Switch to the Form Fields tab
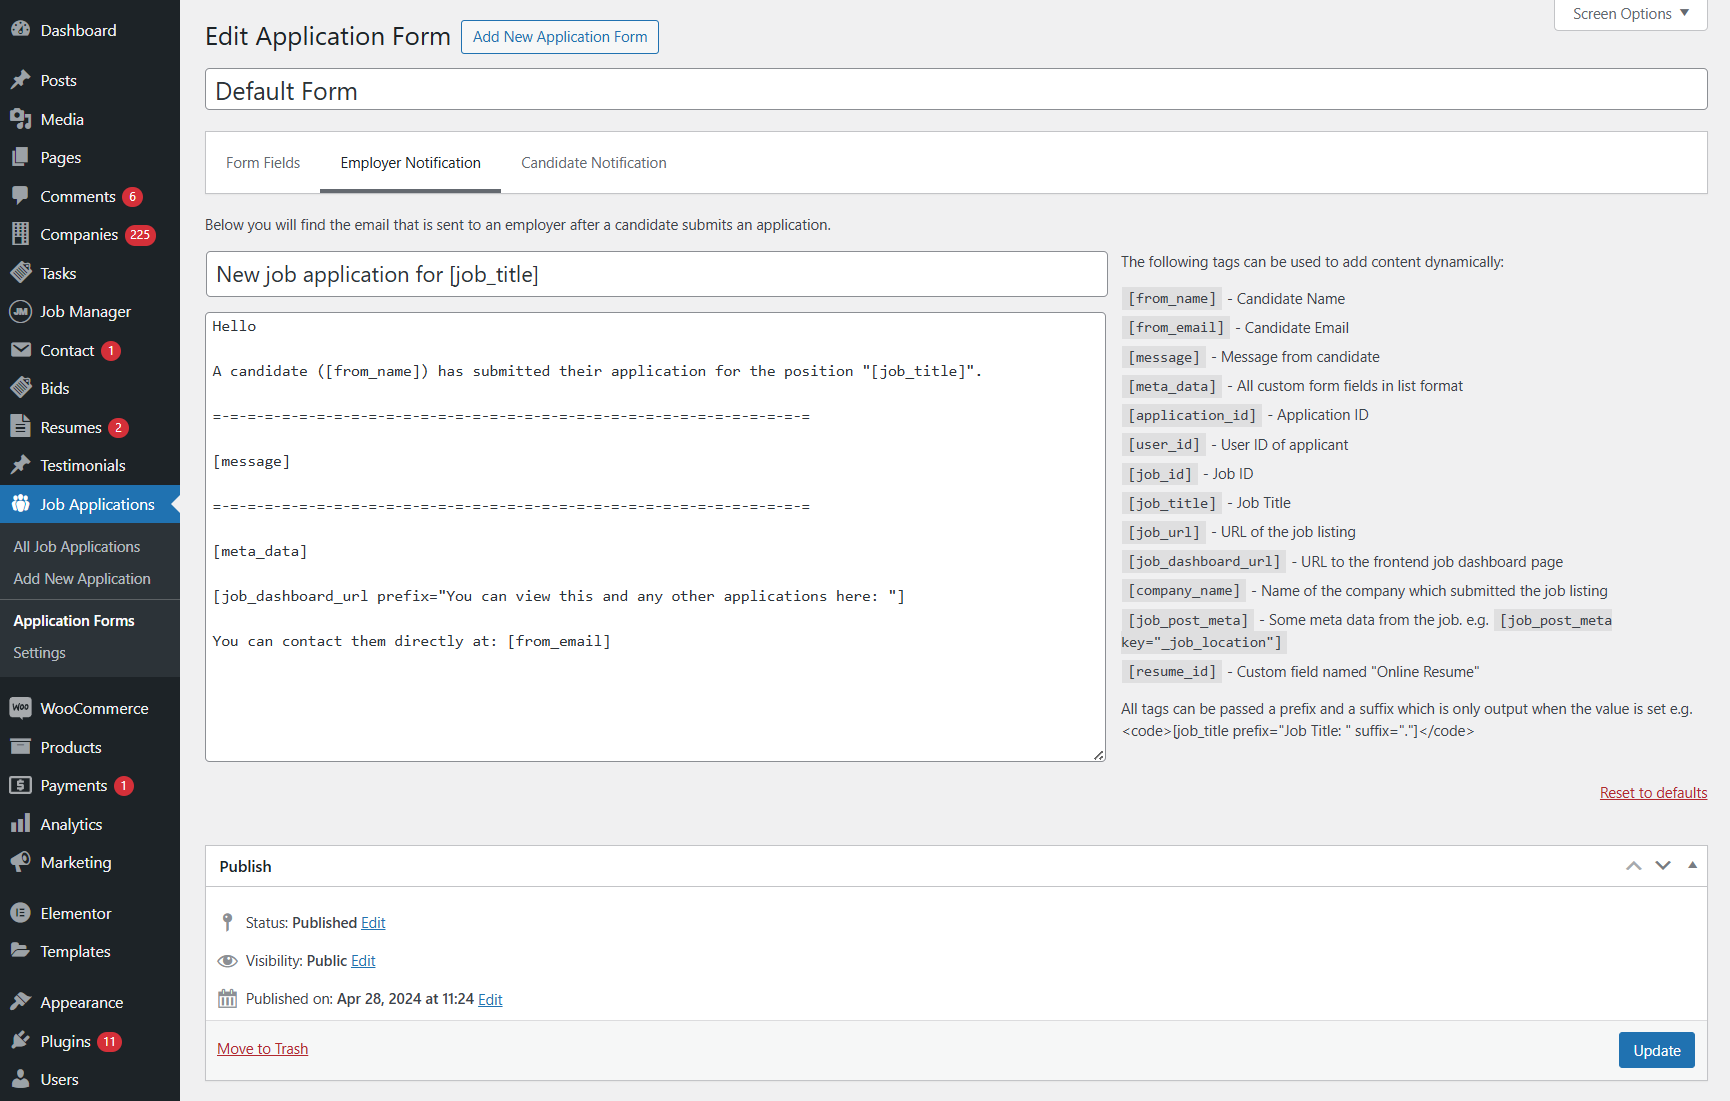This screenshot has width=1730, height=1101. click(x=263, y=163)
